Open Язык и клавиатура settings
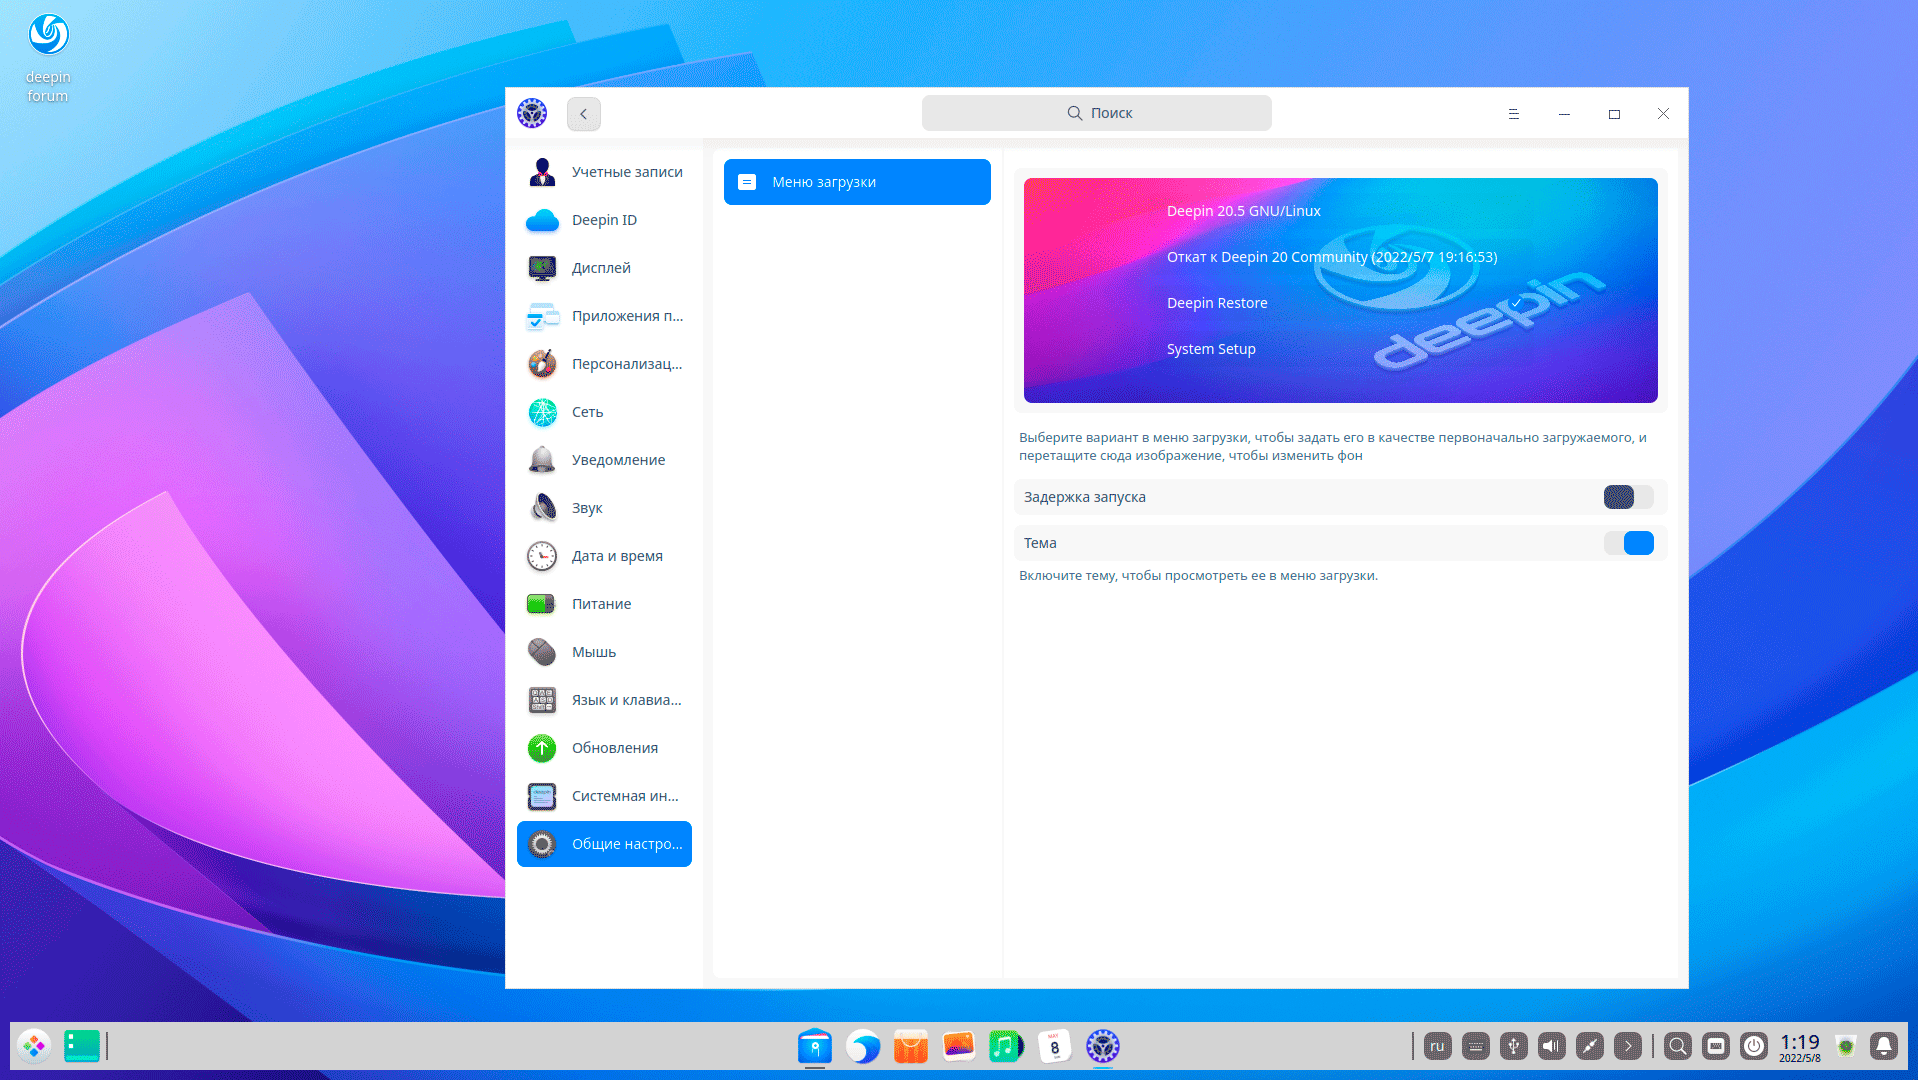Screen dimensions: 1918x1080 coord(604,700)
